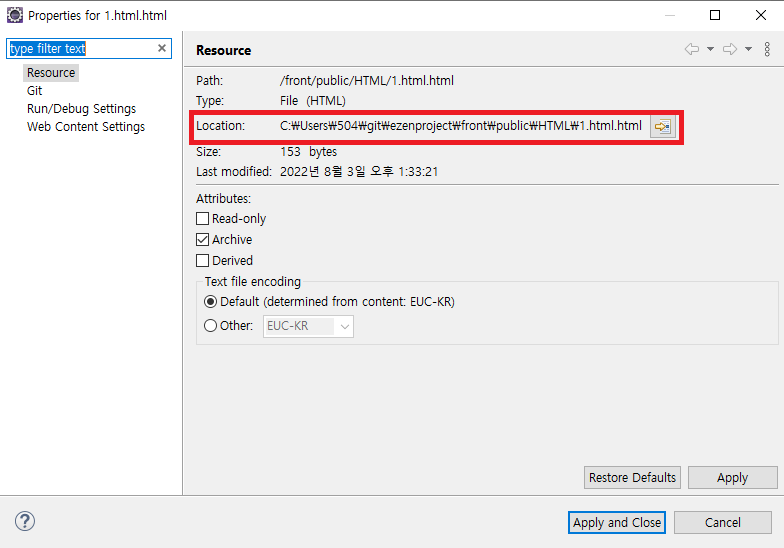Click the 153 bytes size value
The width and height of the screenshot is (784, 548).
308,152
